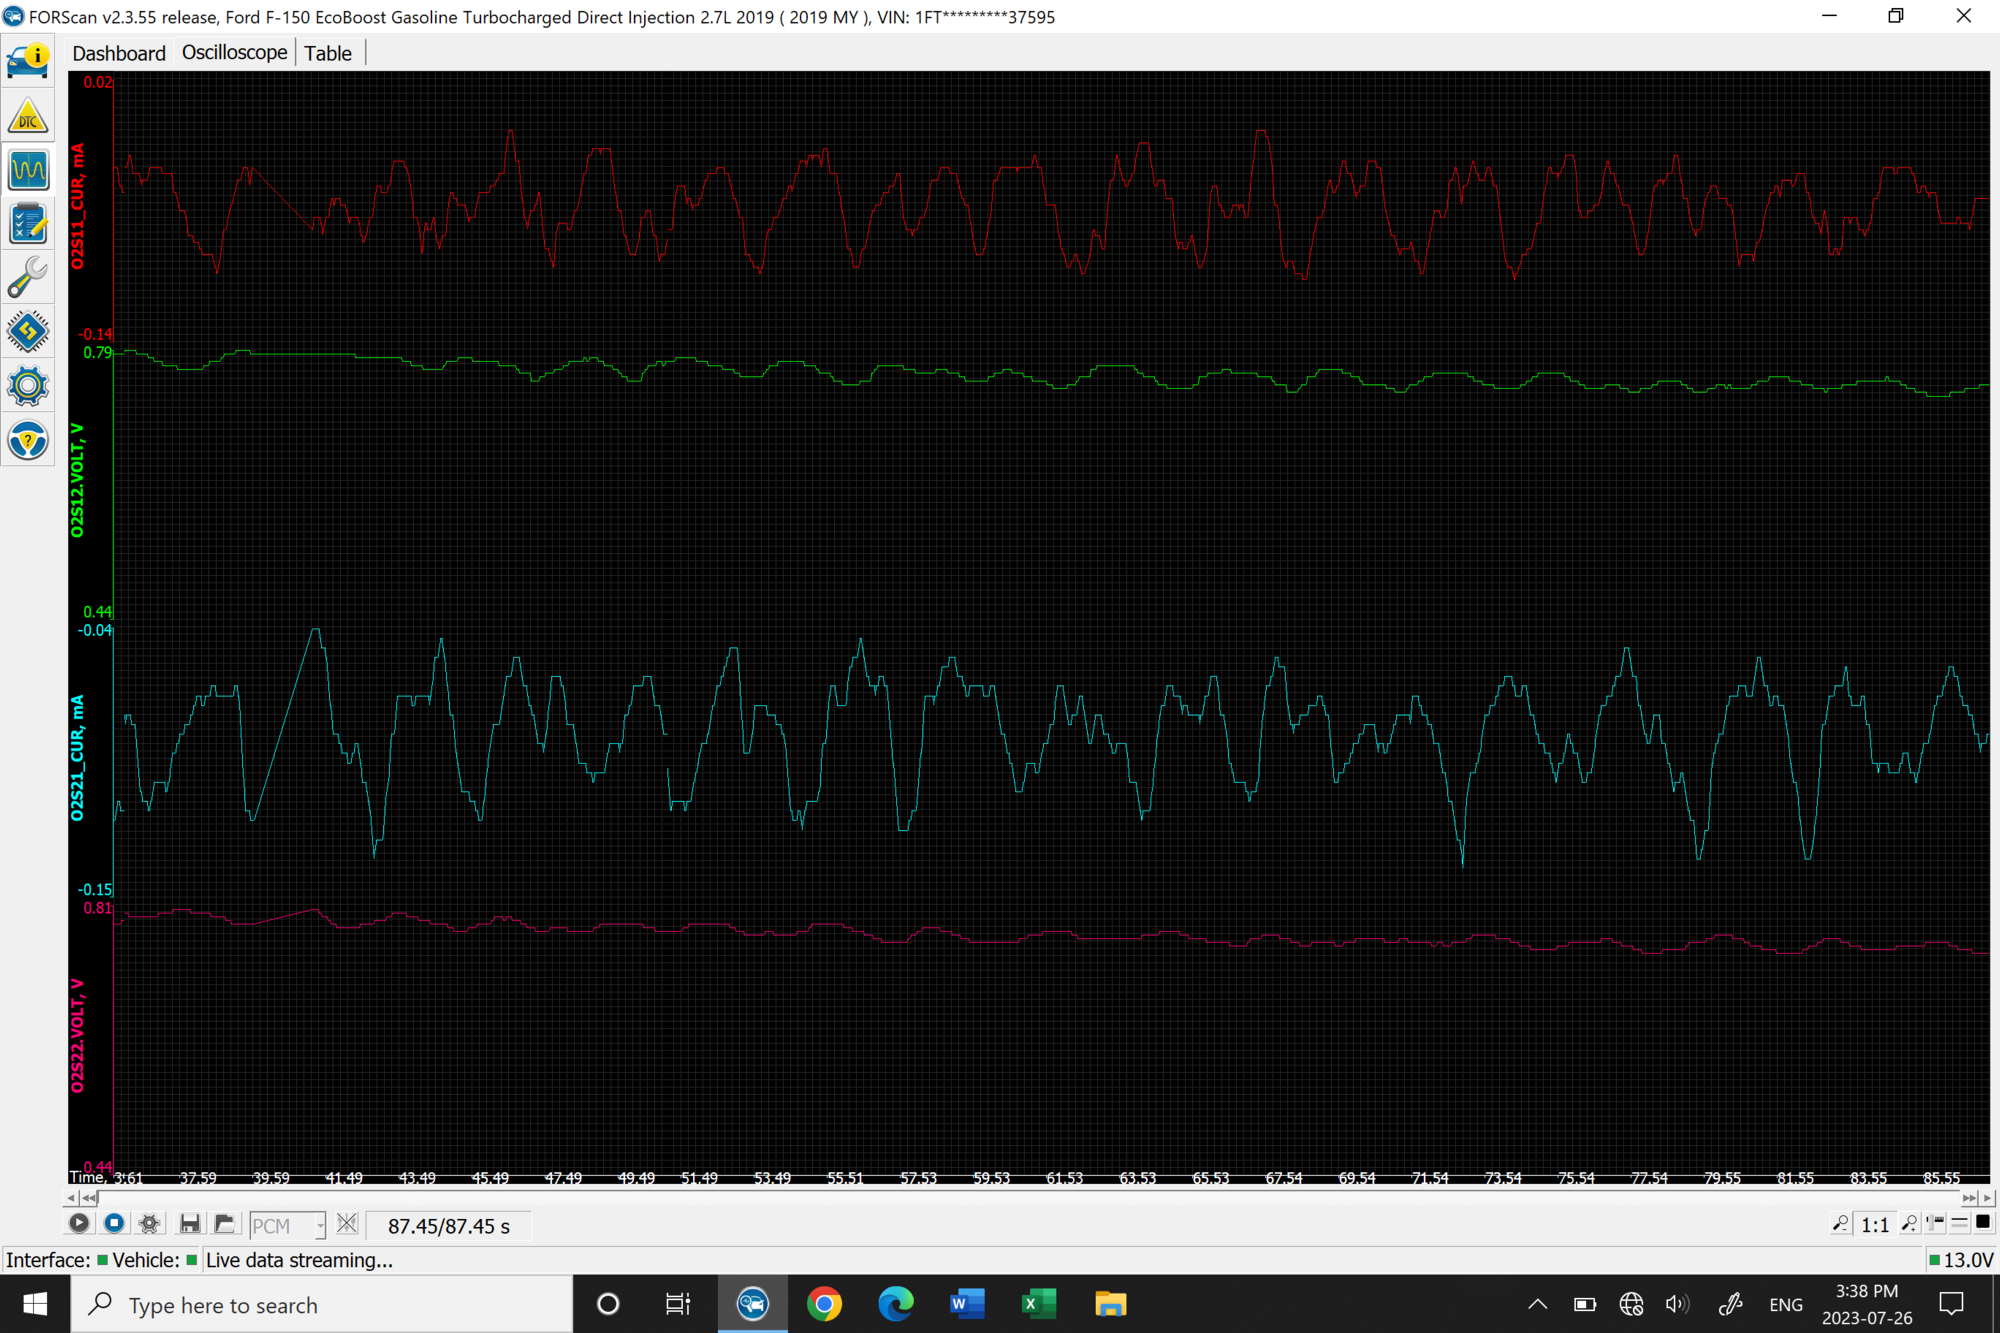Open the background color selector square
The image size is (2000, 1333).
coord(1983,1224)
